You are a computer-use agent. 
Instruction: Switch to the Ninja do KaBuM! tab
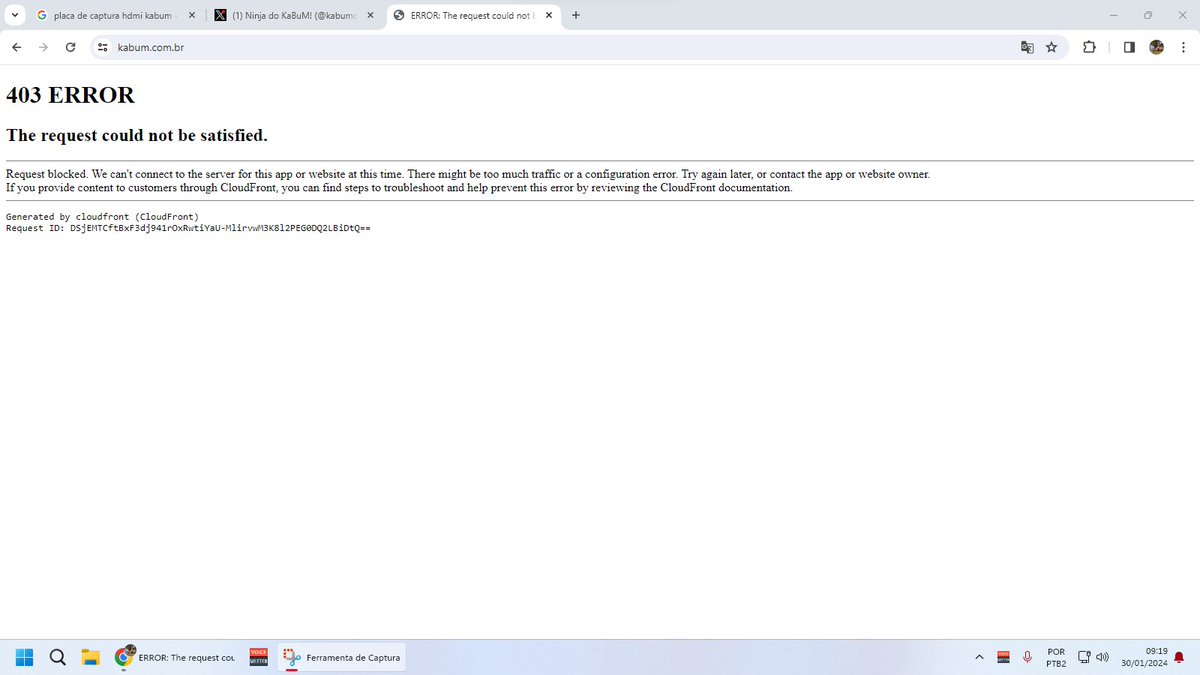pyautogui.click(x=292, y=15)
